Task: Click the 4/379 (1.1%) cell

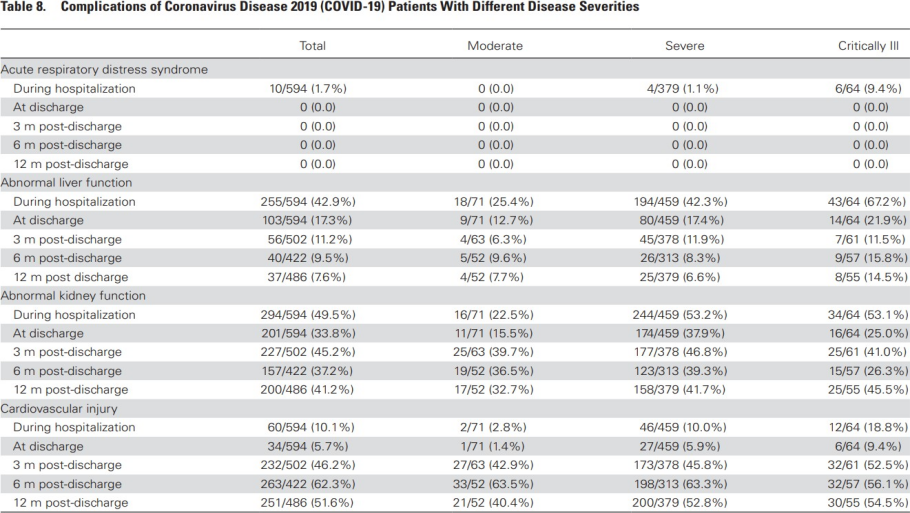Action: coord(683,89)
